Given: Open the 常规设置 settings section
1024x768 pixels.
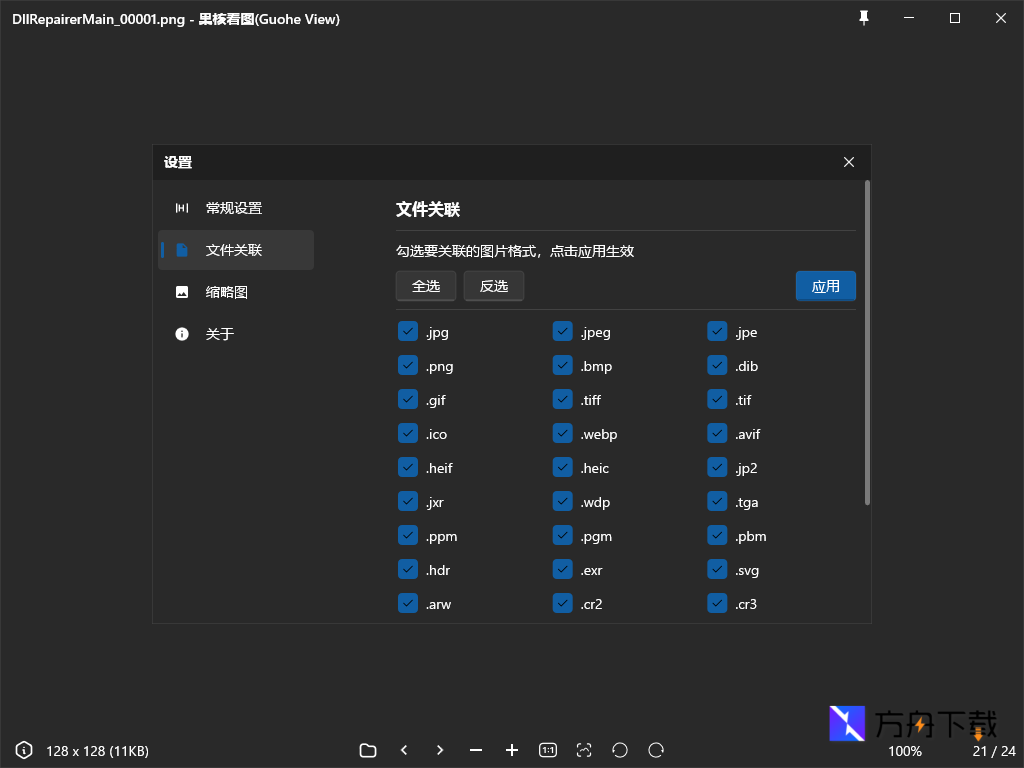Looking at the screenshot, I should pyautogui.click(x=236, y=208).
